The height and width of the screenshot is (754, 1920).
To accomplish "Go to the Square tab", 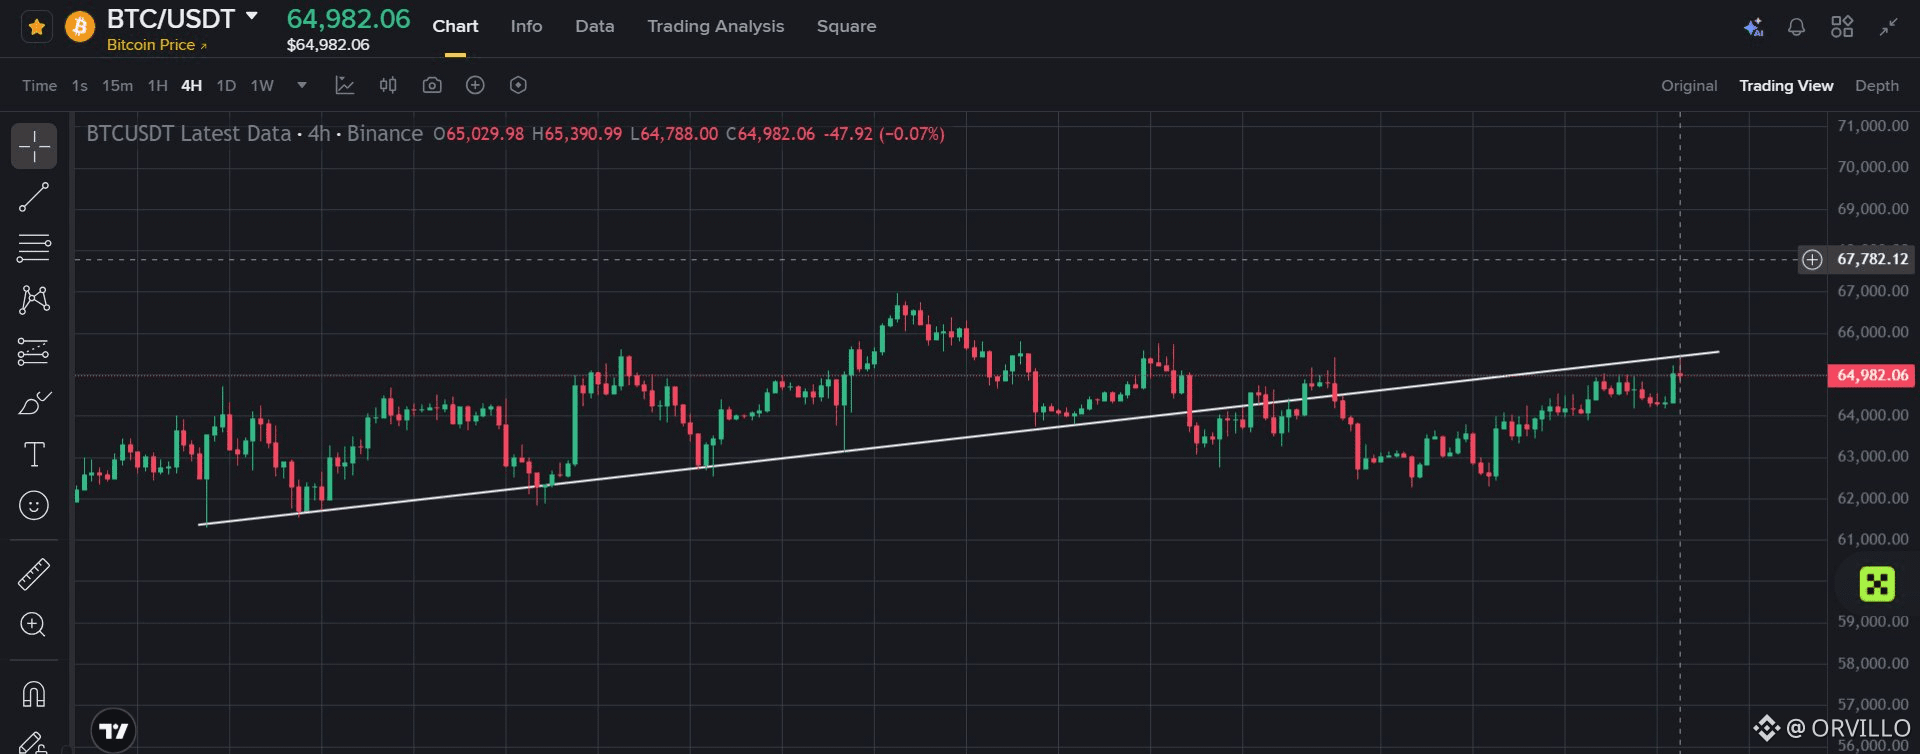I will point(846,26).
